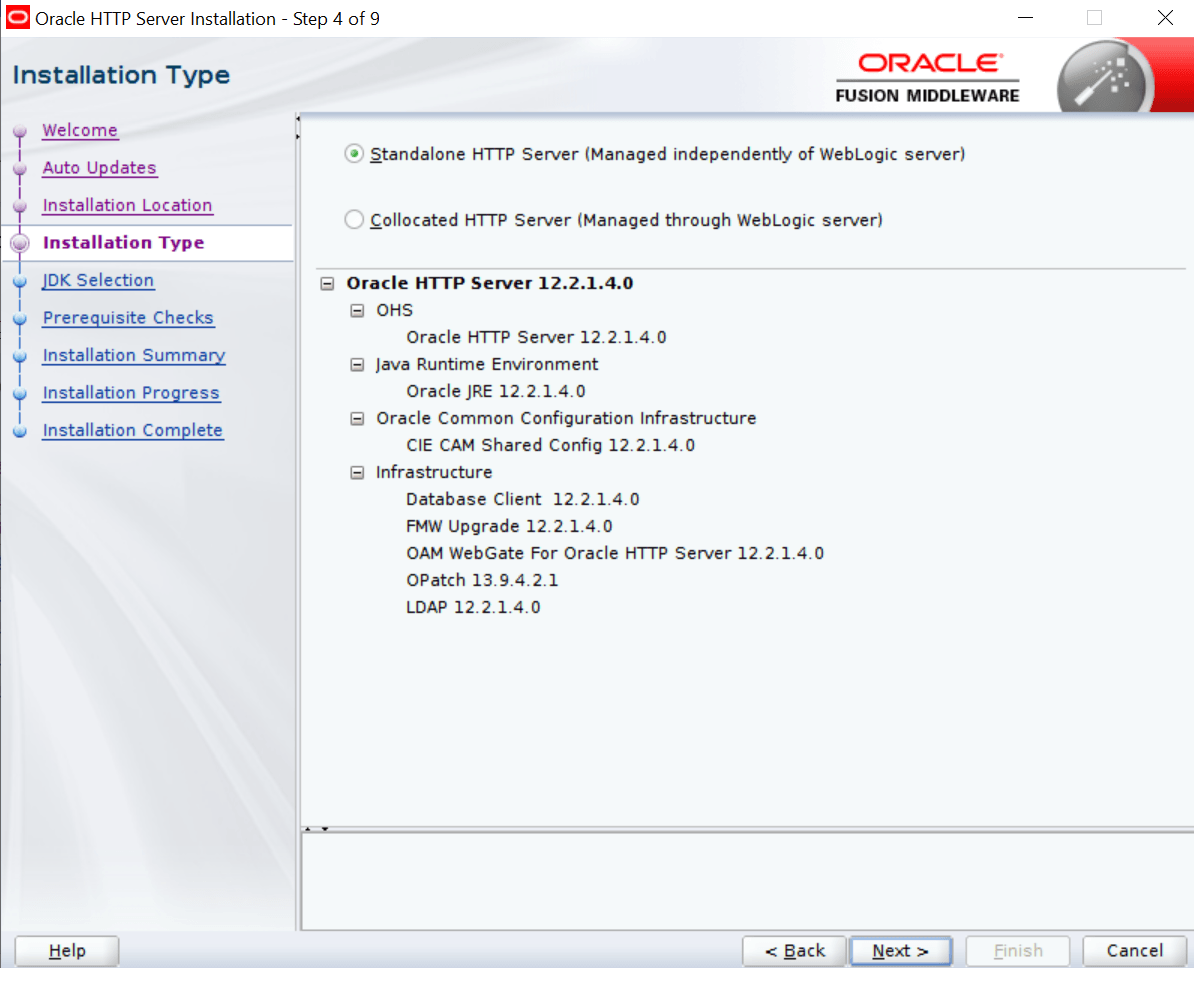This screenshot has height=982, width=1202.
Task: Navigate to Auto Updates step
Action: [99, 168]
